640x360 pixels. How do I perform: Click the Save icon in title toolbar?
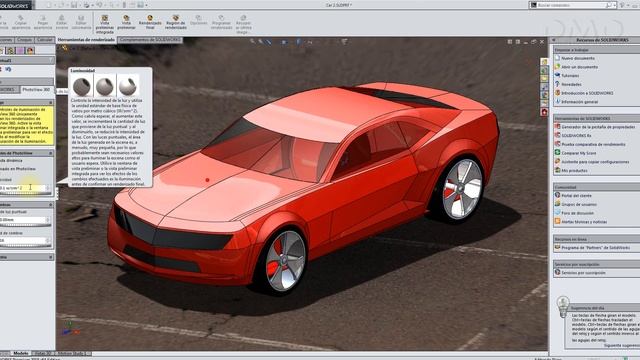(x=74, y=5)
